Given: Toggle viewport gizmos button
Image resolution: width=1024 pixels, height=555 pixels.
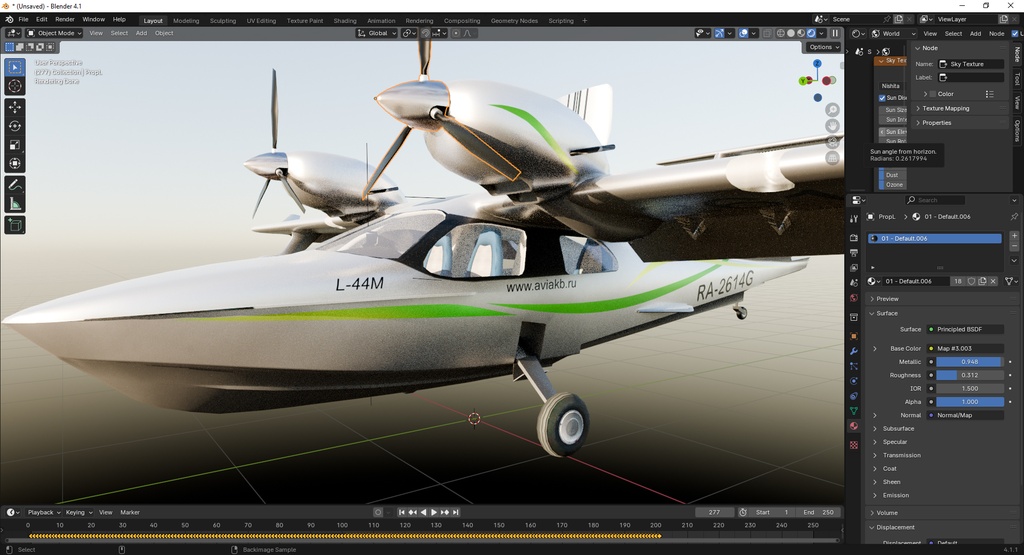Looking at the screenshot, I should [719, 33].
